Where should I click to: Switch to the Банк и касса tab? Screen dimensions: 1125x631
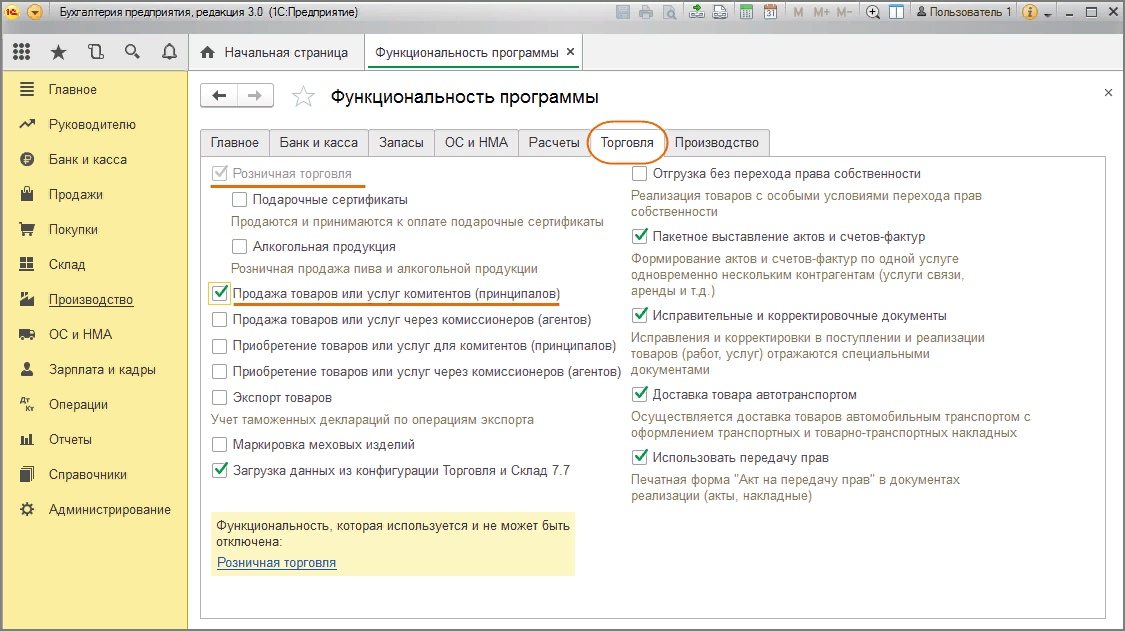point(319,142)
